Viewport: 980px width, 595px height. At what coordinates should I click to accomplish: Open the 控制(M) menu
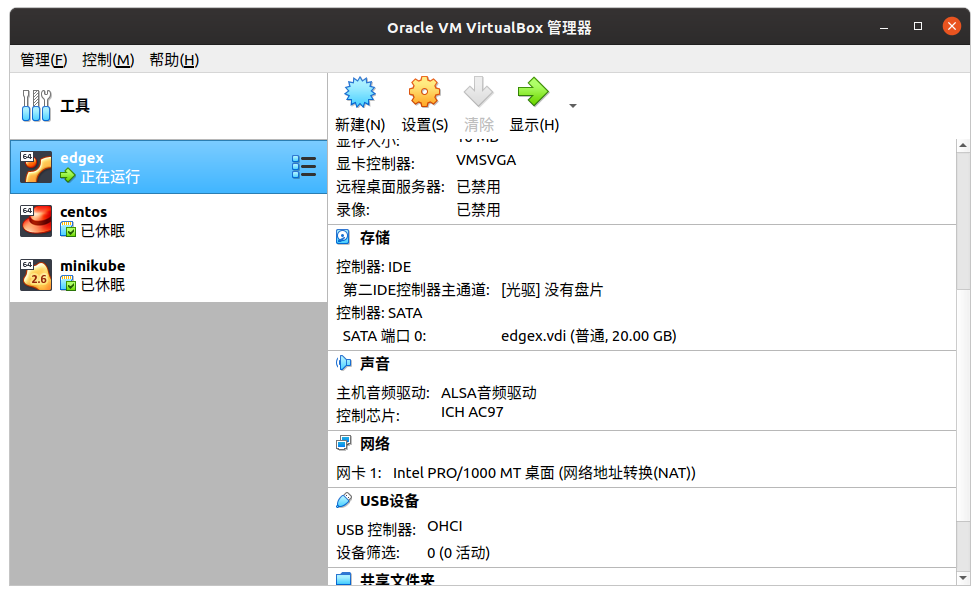click(x=108, y=60)
